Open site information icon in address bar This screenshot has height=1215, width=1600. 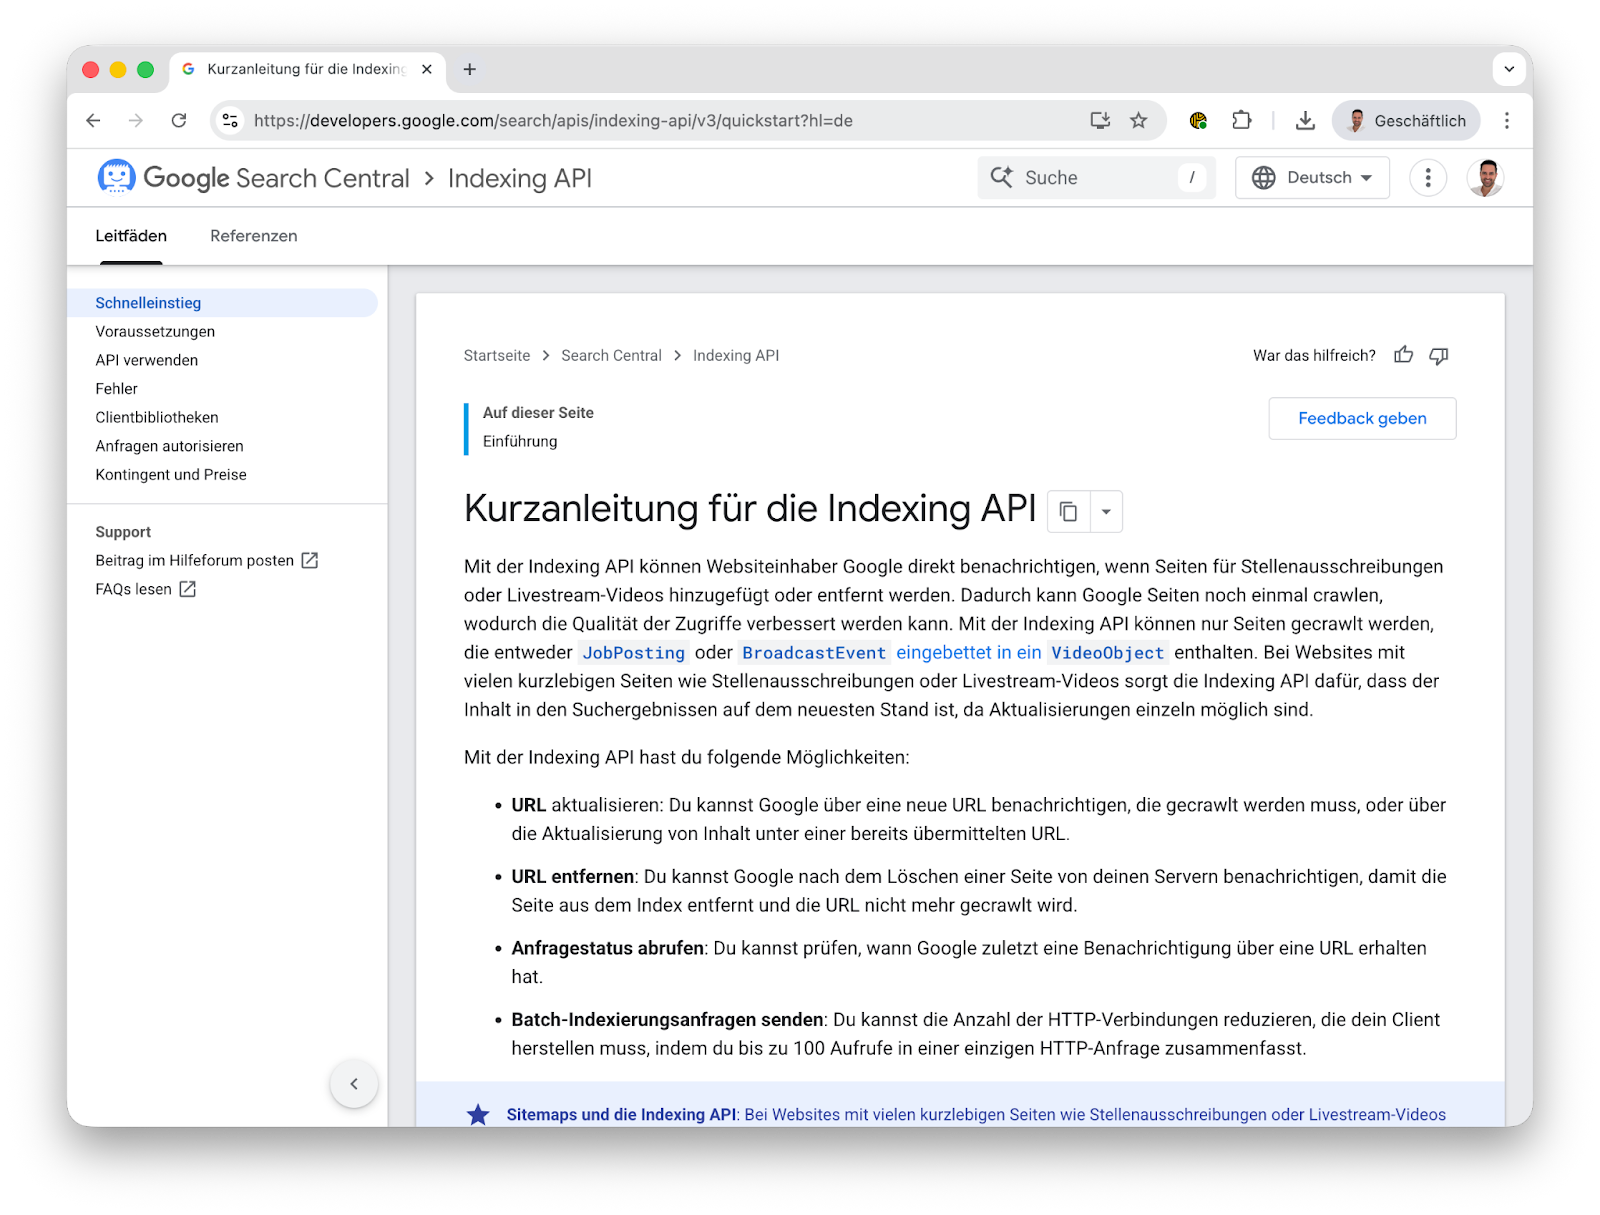pos(230,121)
